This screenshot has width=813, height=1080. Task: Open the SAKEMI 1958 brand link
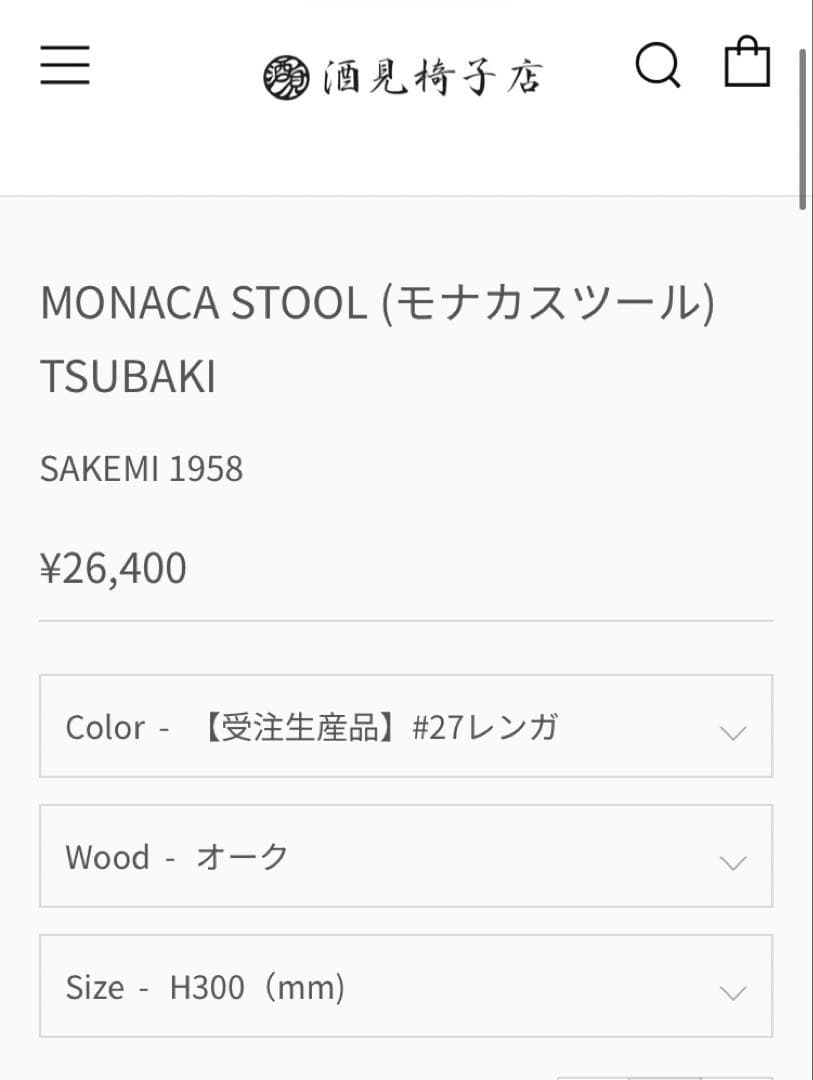click(x=141, y=468)
